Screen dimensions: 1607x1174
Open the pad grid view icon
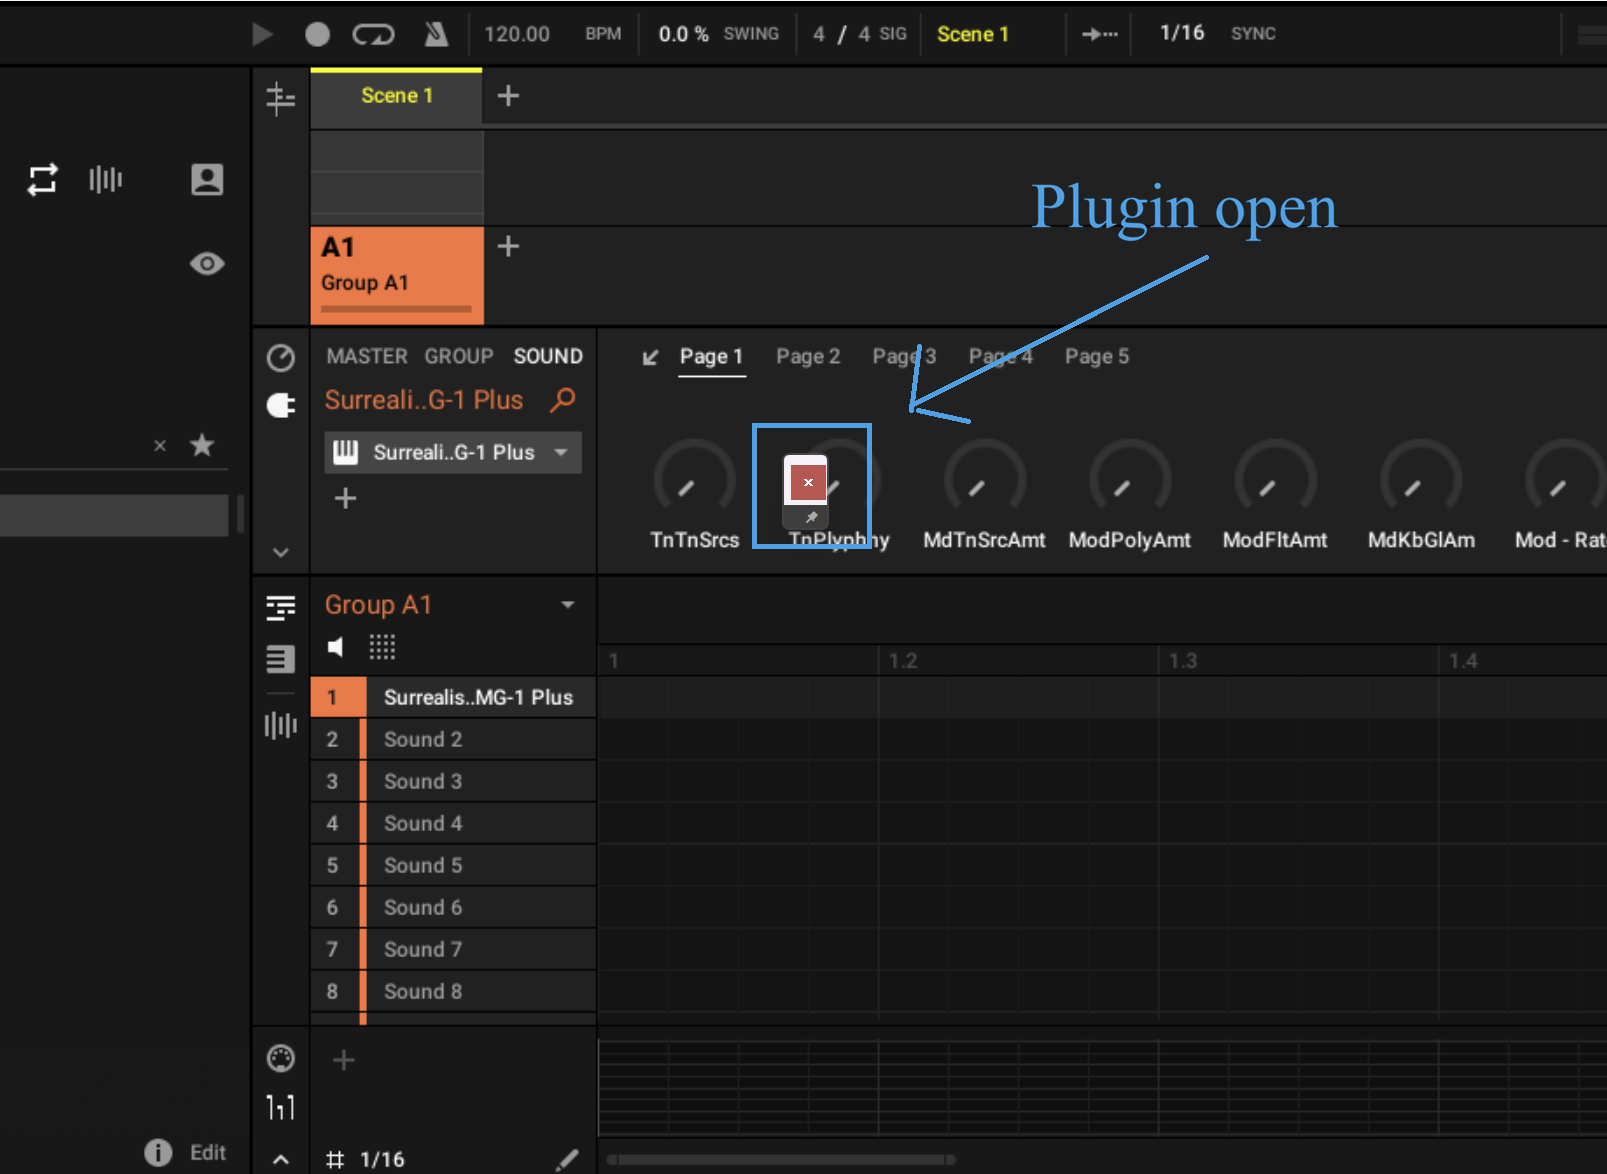[x=382, y=647]
